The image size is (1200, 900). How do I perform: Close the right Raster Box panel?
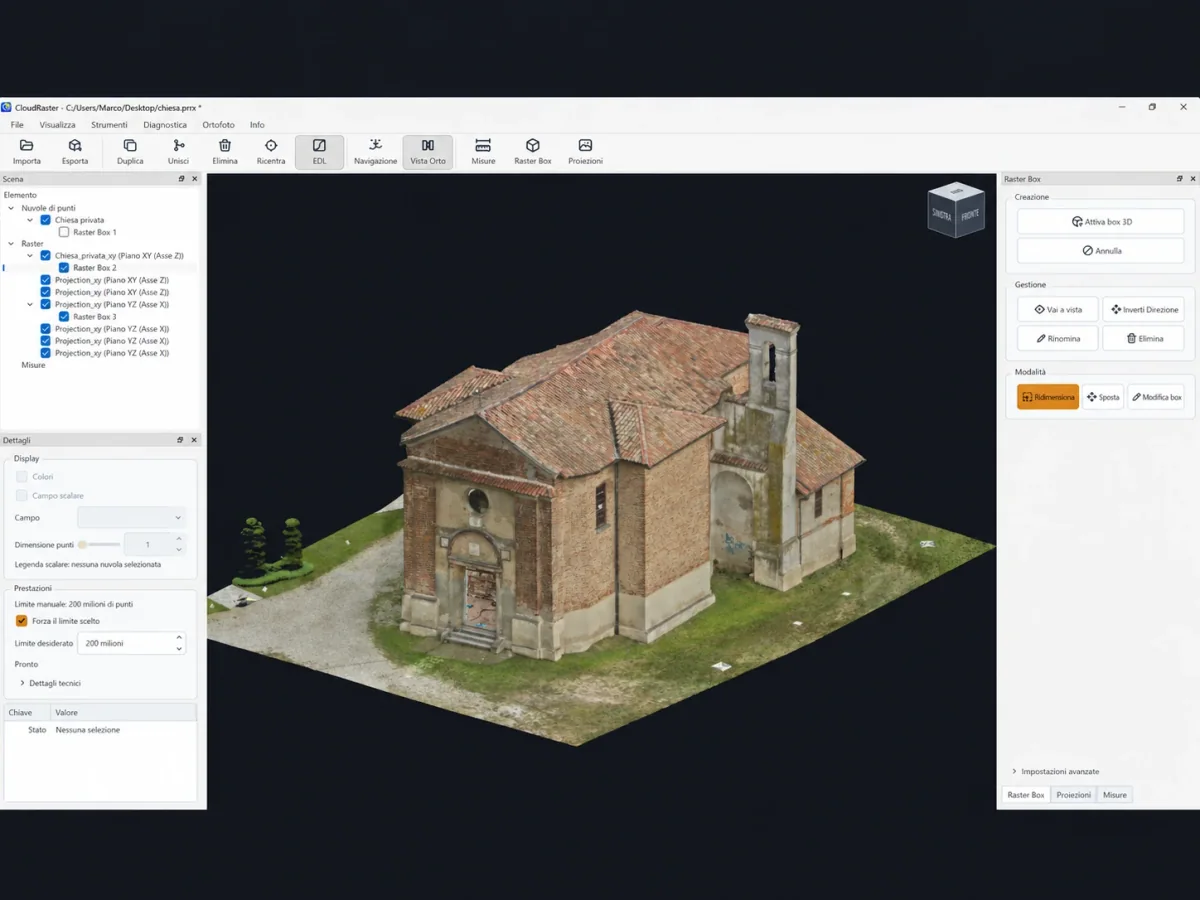pos(1192,179)
